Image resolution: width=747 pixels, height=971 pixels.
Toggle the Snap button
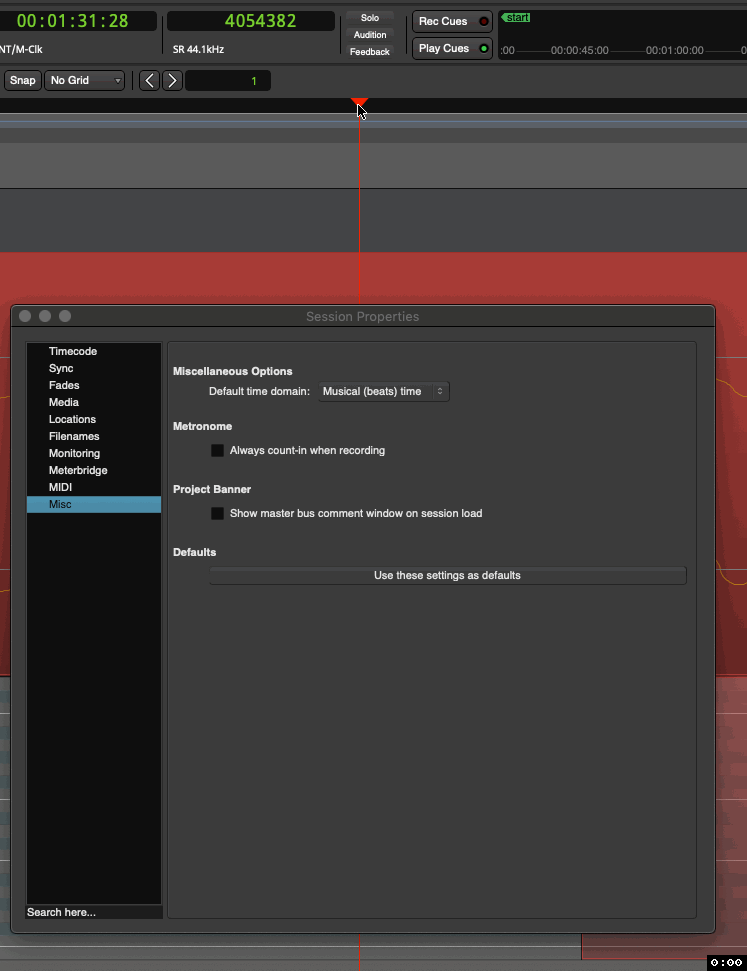[x=22, y=81]
